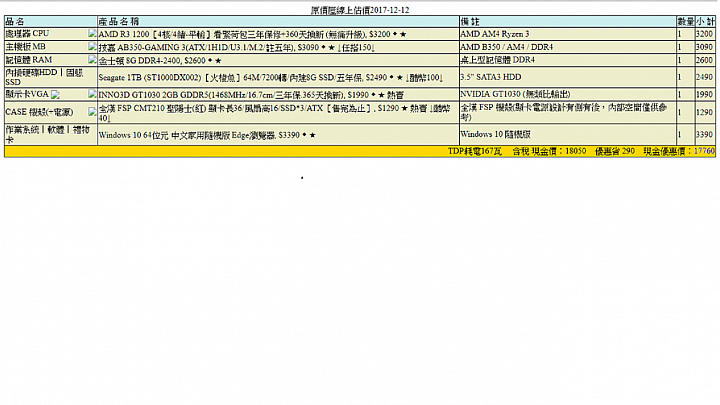Click the image icon in the 記憶體 RAM row
The width and height of the screenshot is (720, 405).
pyautogui.click(x=92, y=59)
